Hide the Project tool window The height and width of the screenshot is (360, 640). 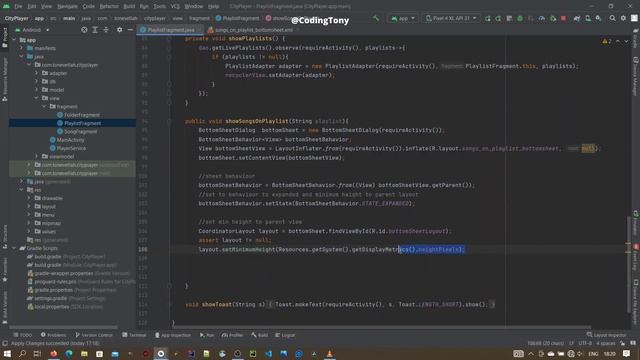pyautogui.click(x=130, y=30)
